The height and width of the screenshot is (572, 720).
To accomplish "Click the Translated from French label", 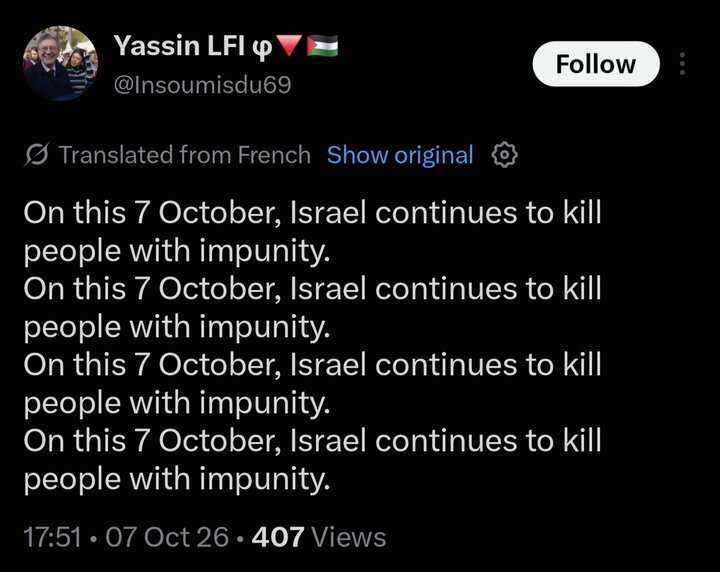I will pos(185,155).
